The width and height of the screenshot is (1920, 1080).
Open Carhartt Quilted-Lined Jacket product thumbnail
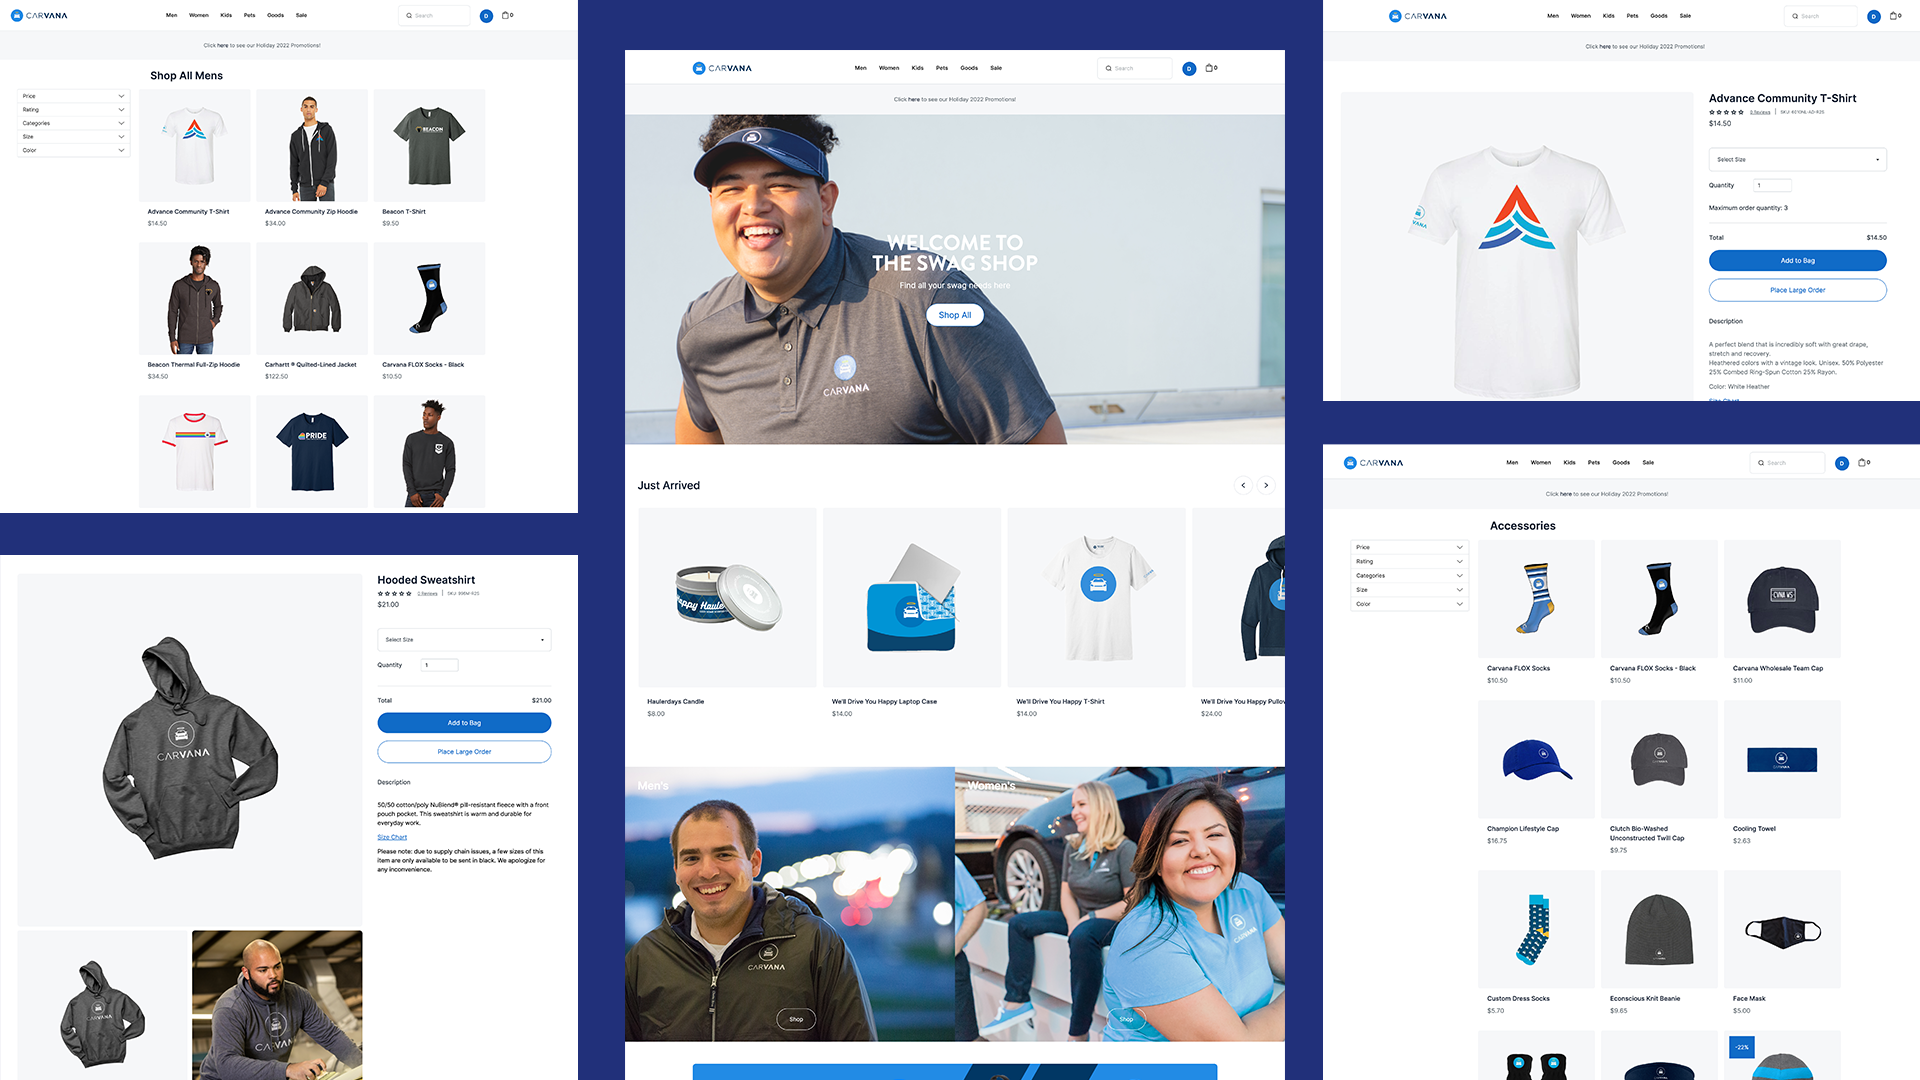(312, 298)
